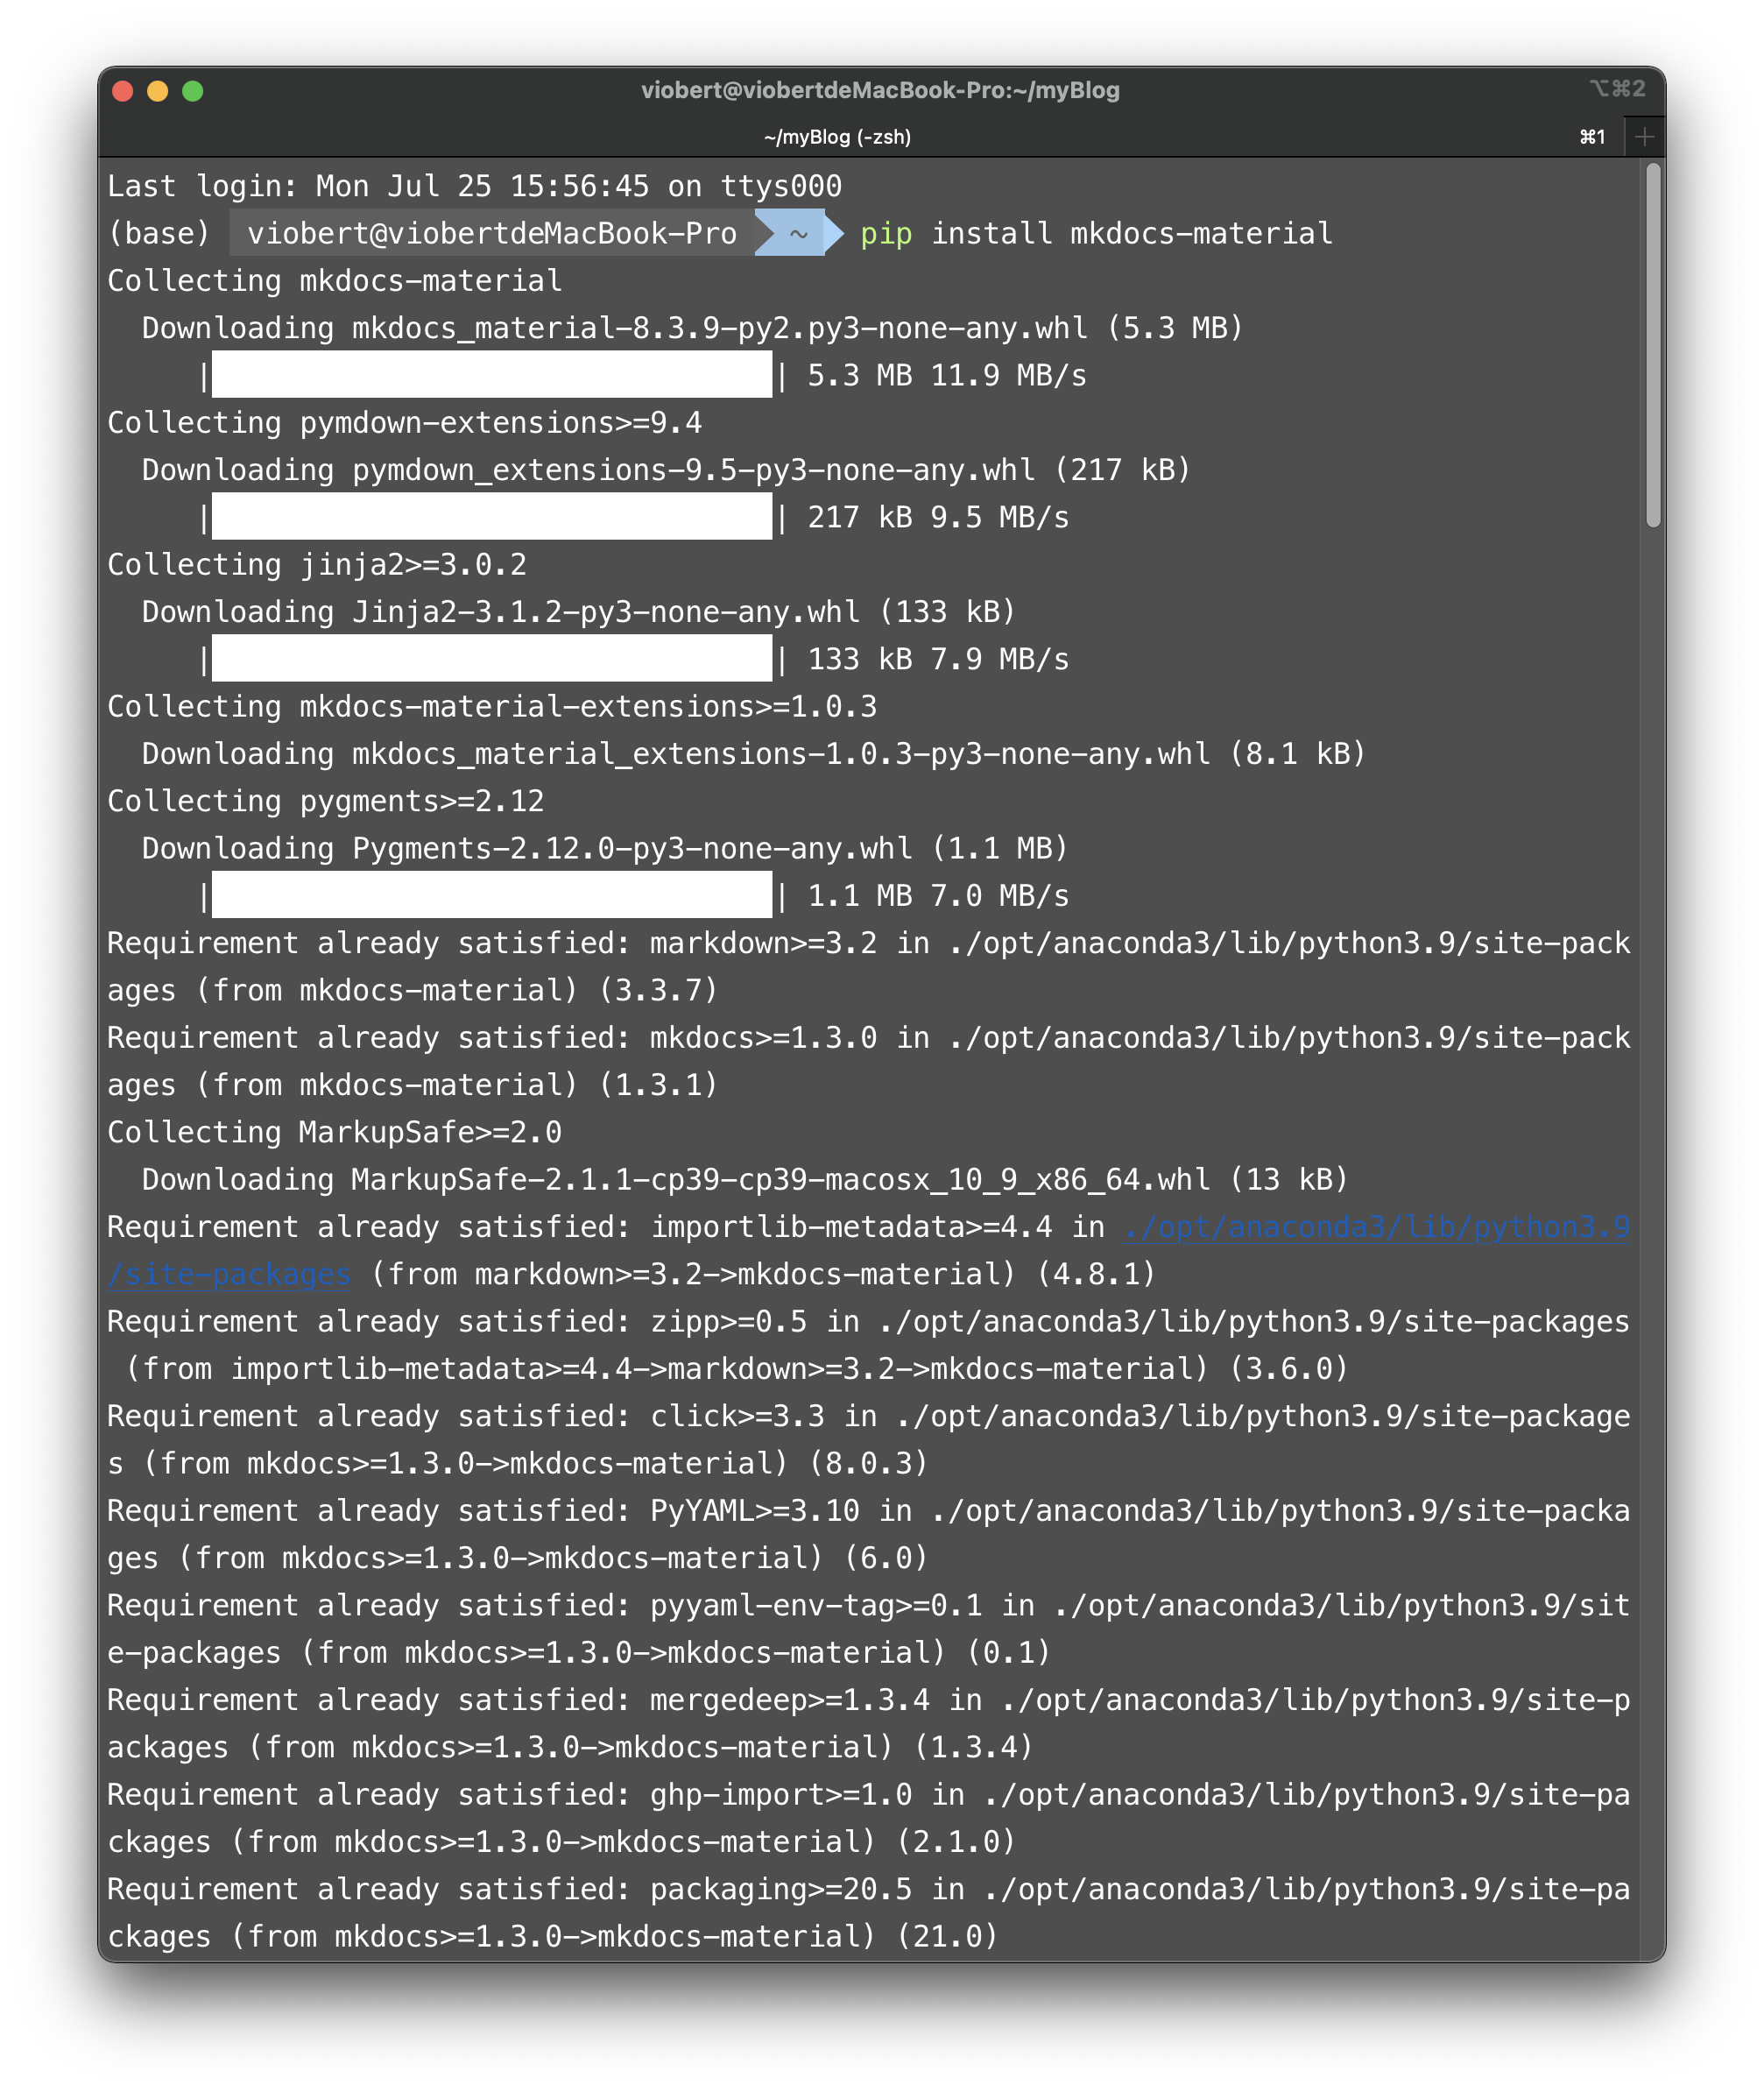Click the green zoom window button
This screenshot has width=1764, height=2092.
[193, 91]
